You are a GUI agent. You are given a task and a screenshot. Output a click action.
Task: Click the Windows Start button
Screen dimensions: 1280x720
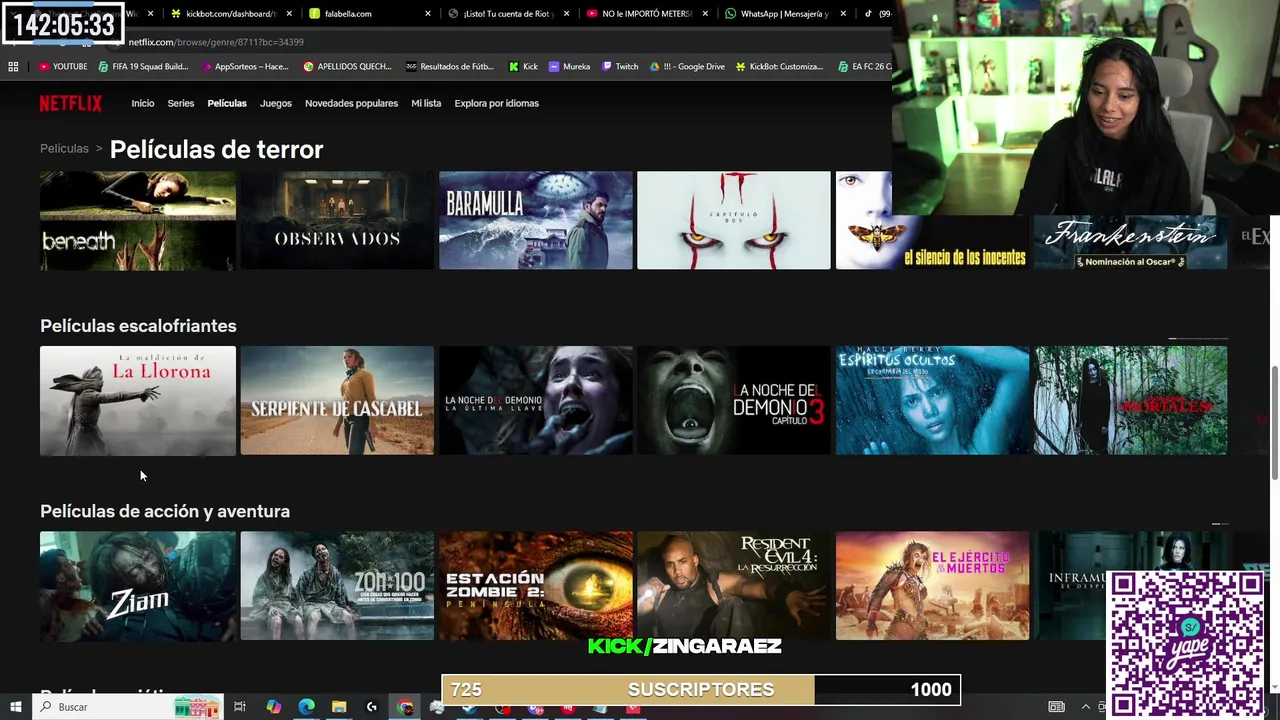click(x=15, y=707)
